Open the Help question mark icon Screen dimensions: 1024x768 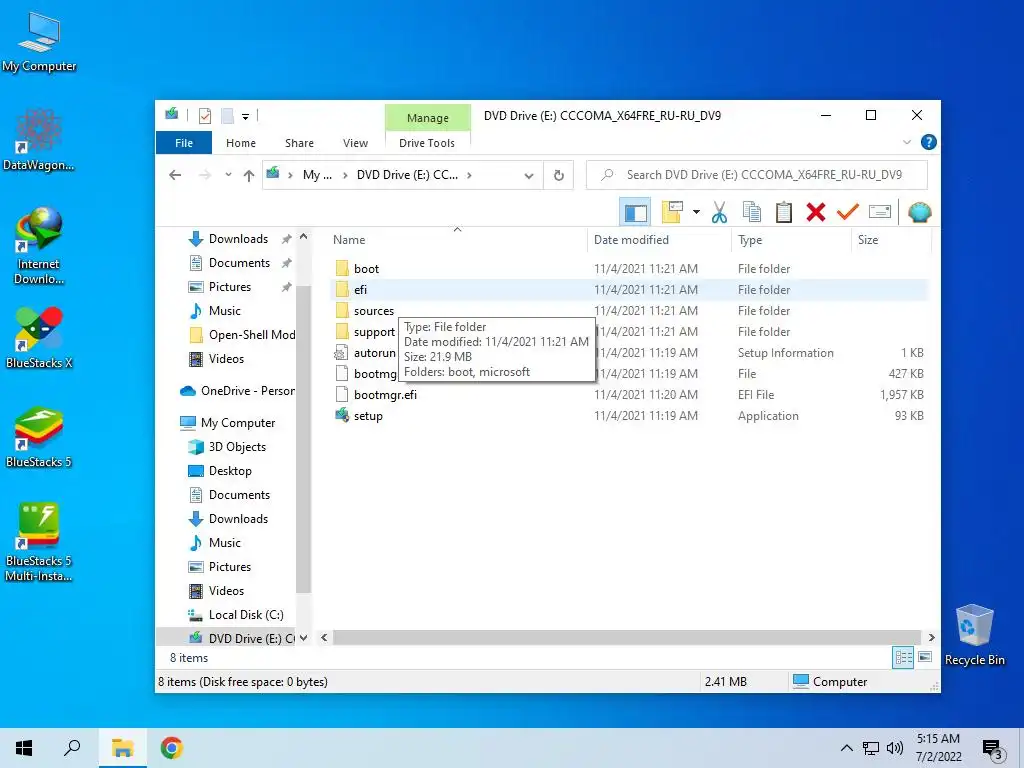[929, 142]
